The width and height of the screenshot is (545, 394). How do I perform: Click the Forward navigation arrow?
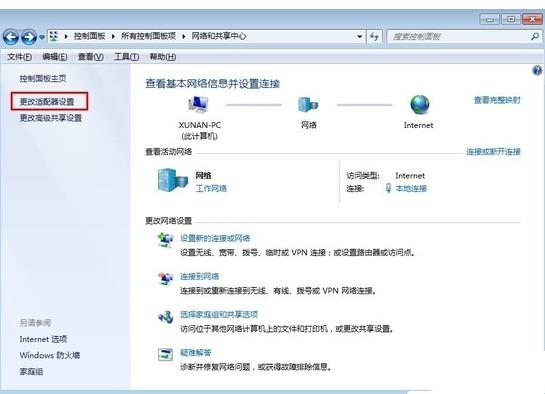(29, 37)
